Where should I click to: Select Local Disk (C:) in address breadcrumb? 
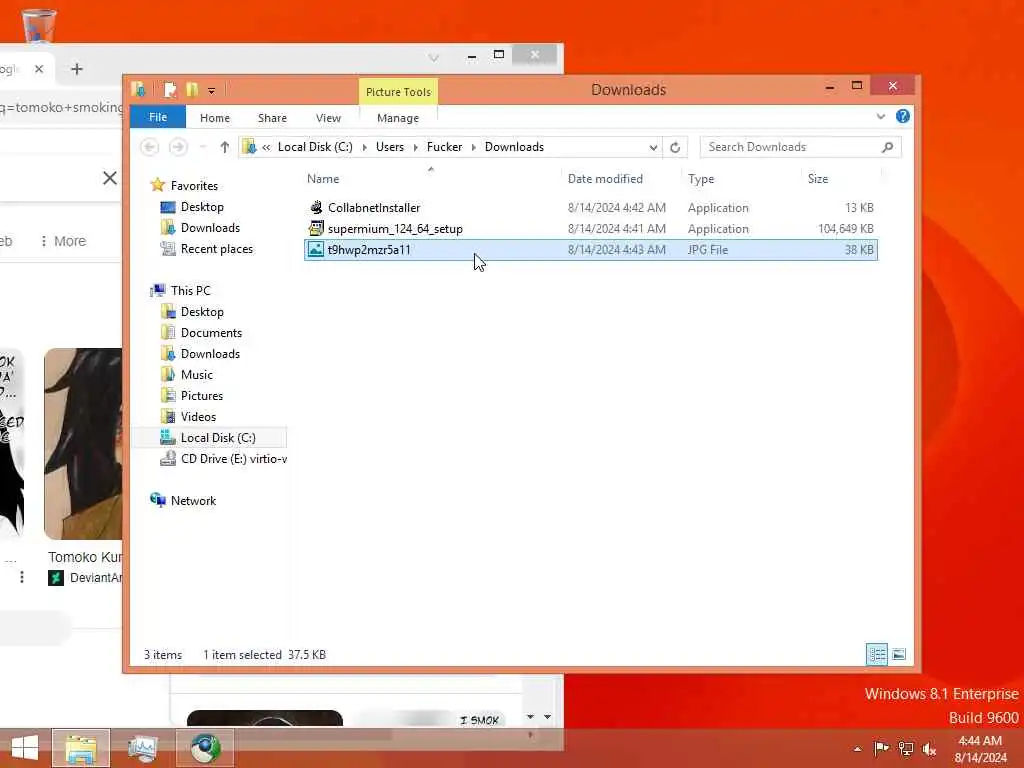pos(315,147)
